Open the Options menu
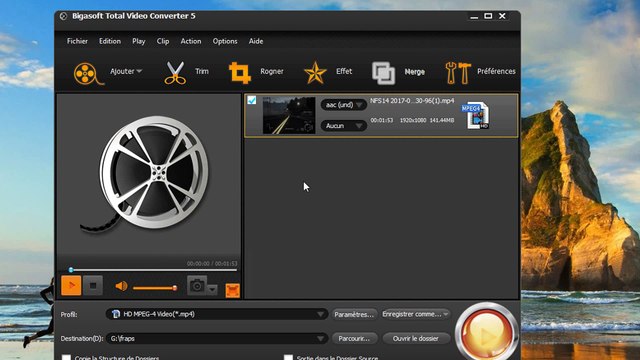This screenshot has width=640, height=360. (225, 41)
